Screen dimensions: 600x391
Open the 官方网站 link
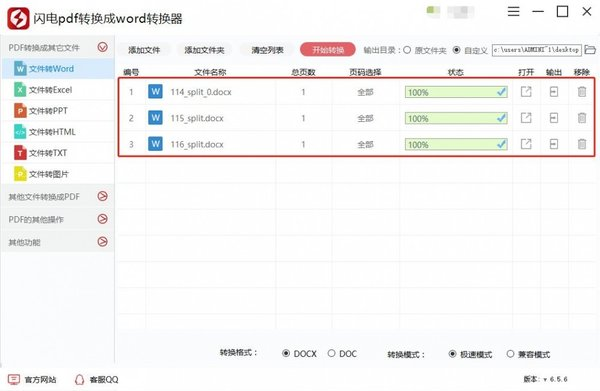40,380
